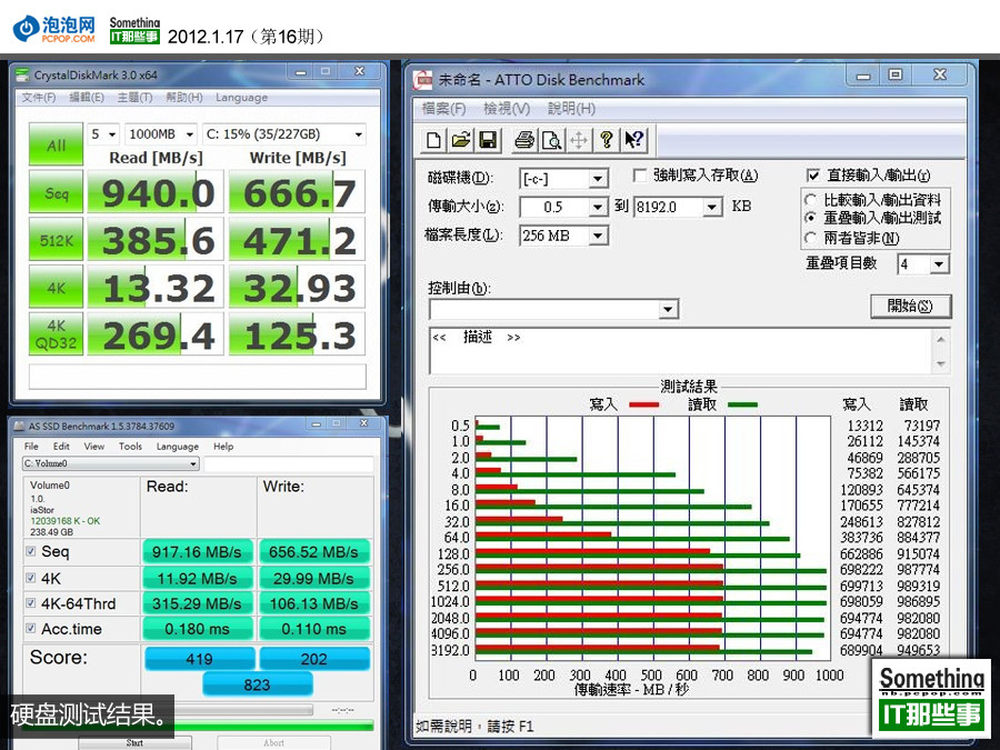Select the 兩者皆非 radio button
Image resolution: width=1000 pixels, height=750 pixels.
(811, 238)
